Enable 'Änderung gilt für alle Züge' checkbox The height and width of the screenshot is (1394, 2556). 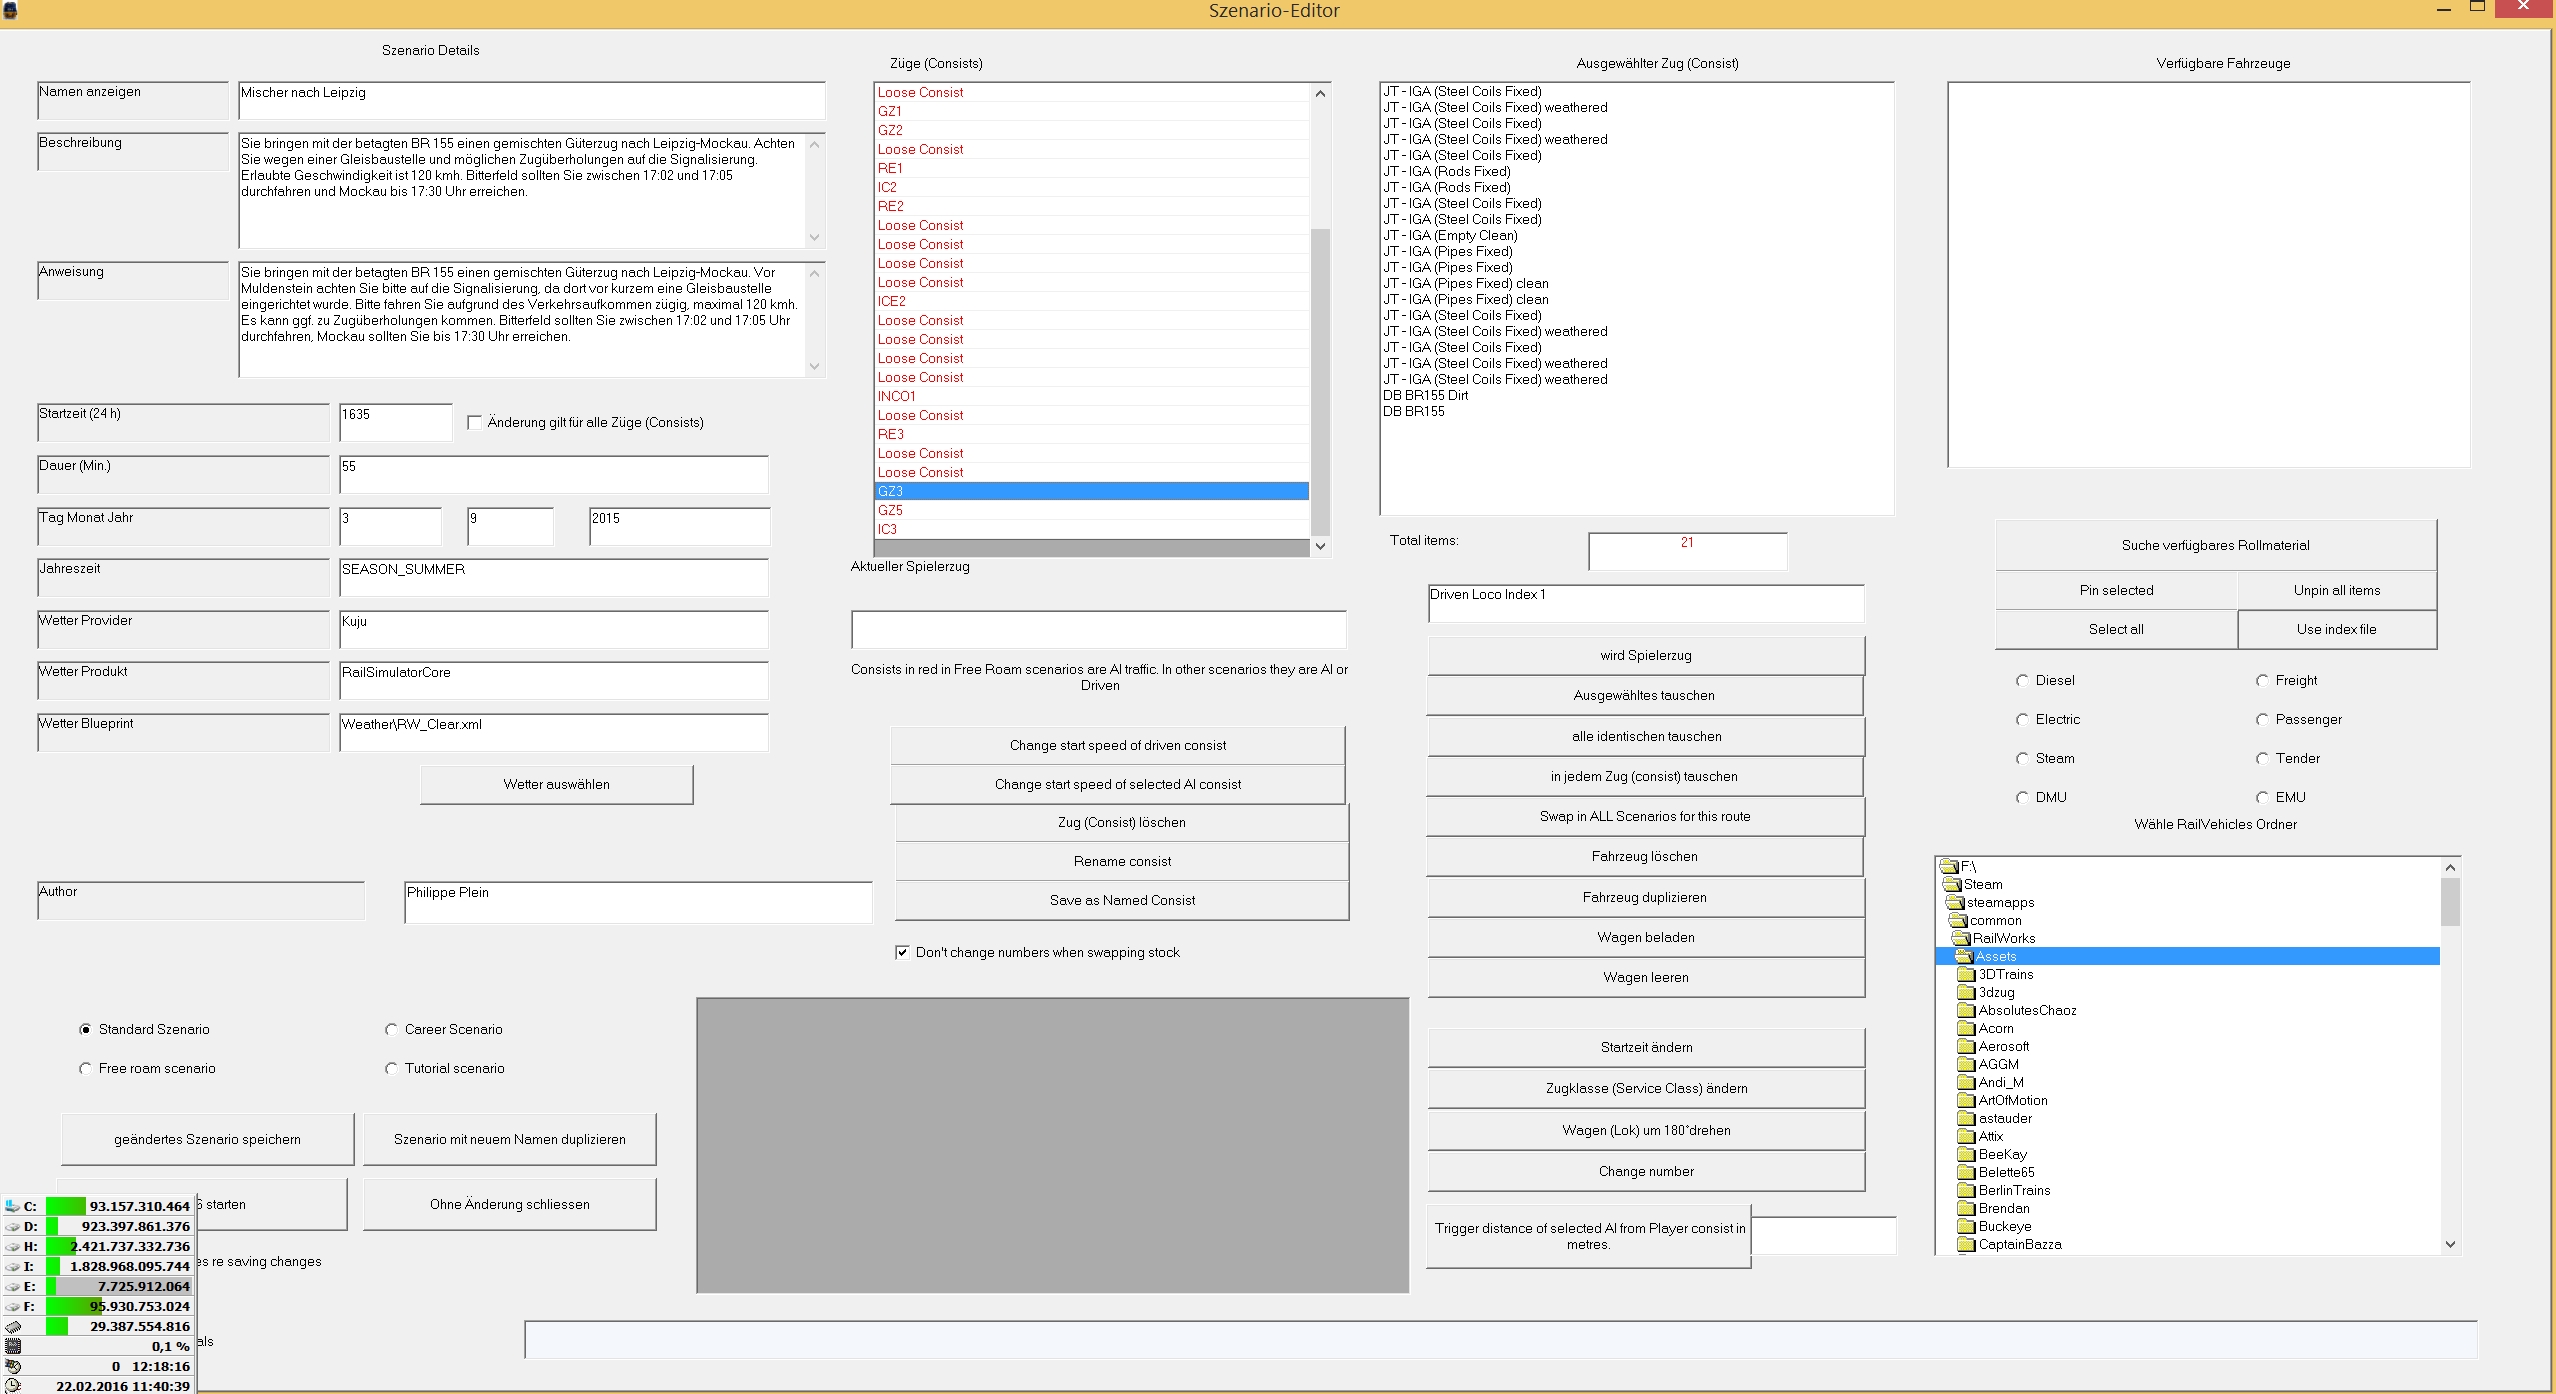pos(475,423)
